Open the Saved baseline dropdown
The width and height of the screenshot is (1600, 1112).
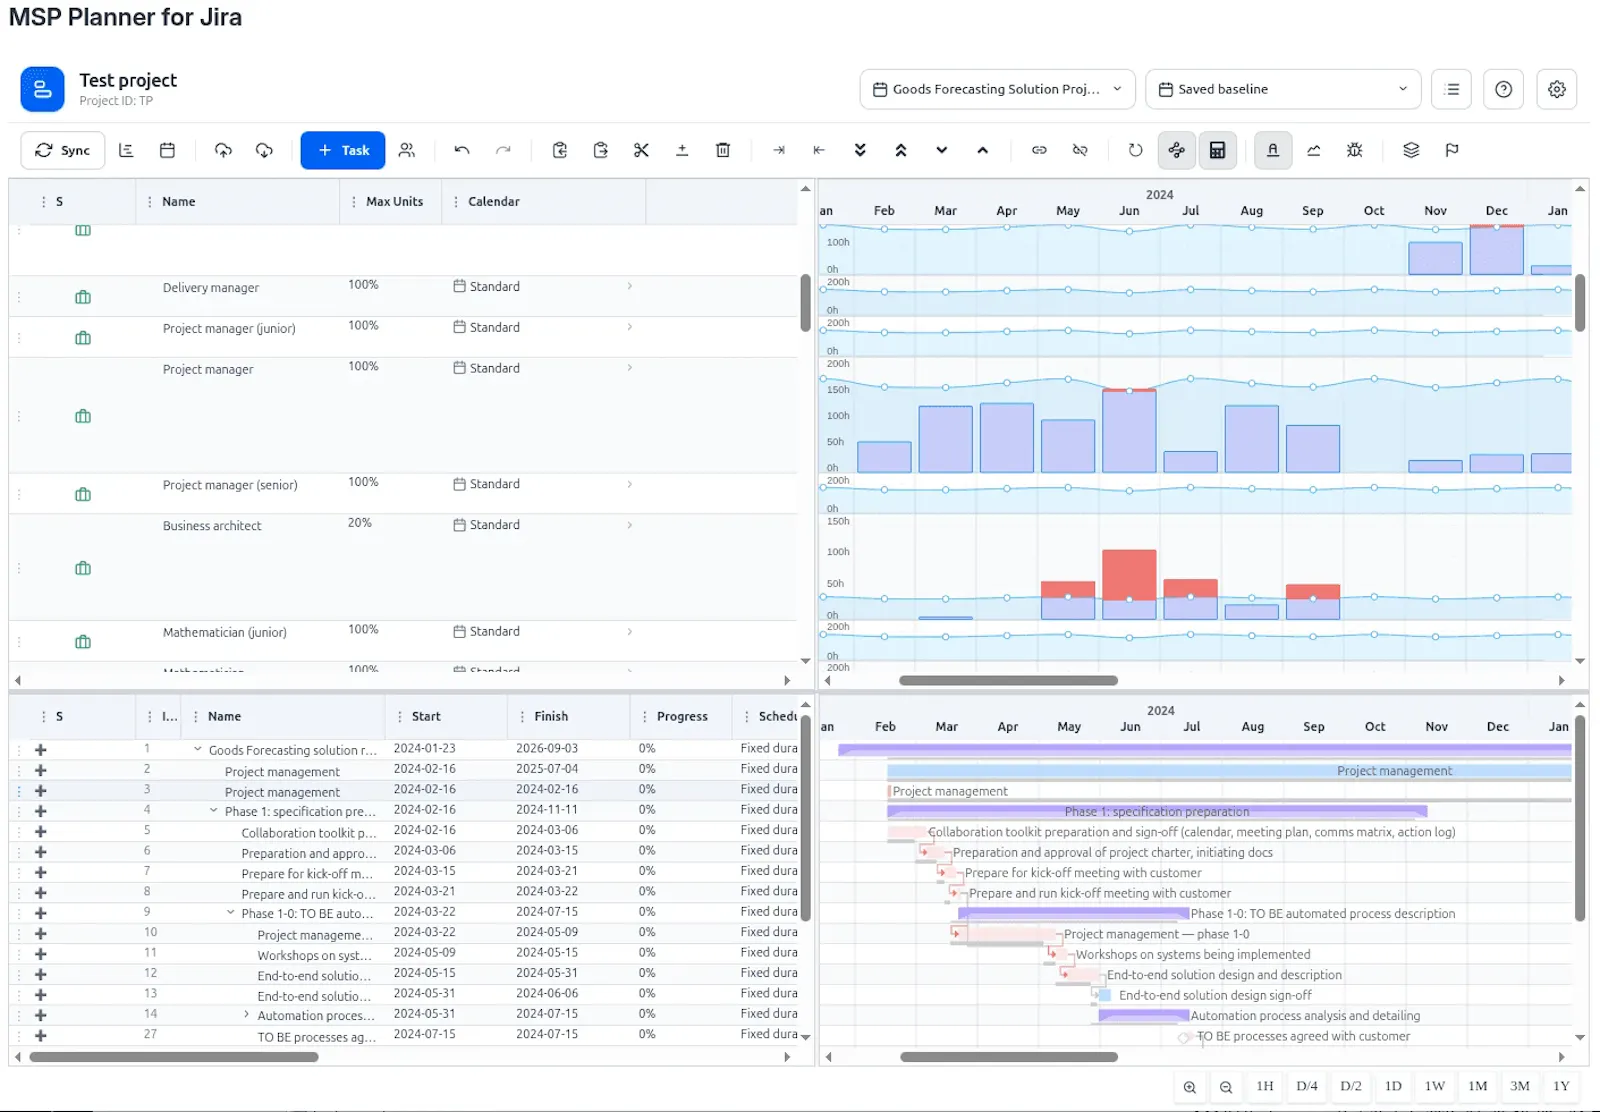click(1283, 89)
